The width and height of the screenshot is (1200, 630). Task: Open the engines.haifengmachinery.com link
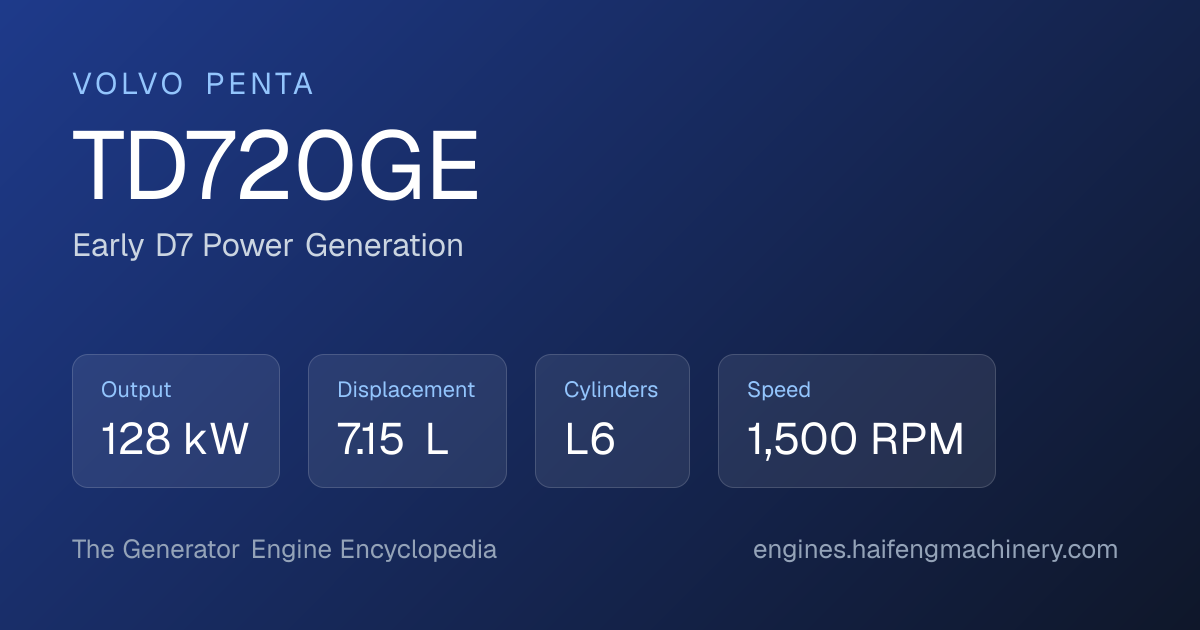tap(935, 550)
